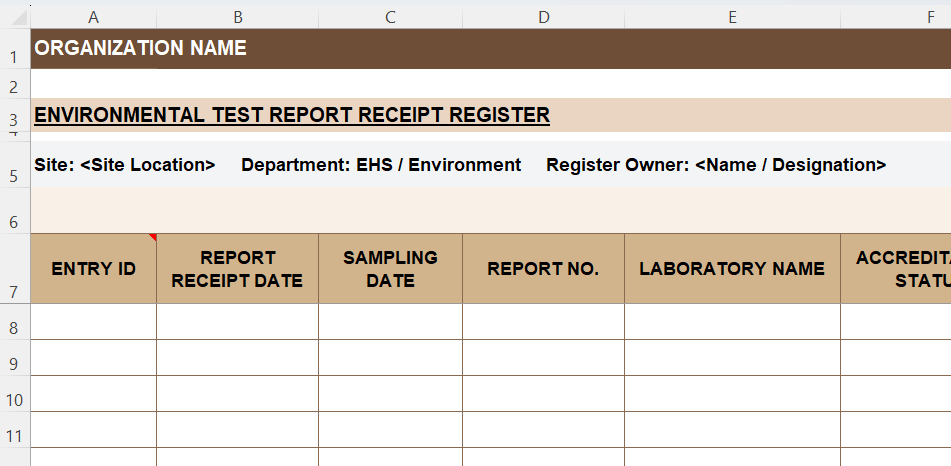Click the REPORT RECEIPT DATE header cell
The image size is (951, 466).
coord(237,269)
